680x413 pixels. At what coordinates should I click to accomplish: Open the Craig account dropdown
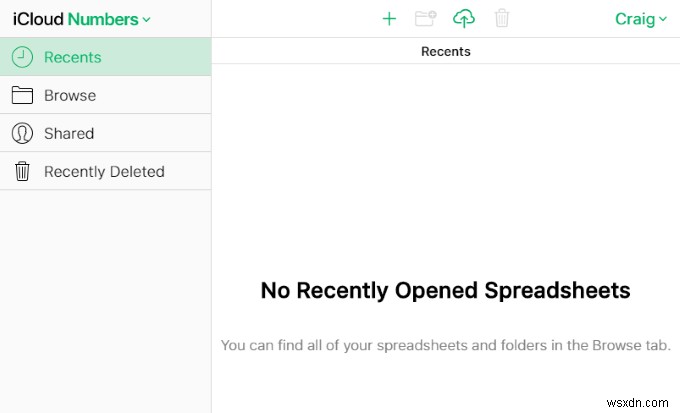click(x=641, y=19)
